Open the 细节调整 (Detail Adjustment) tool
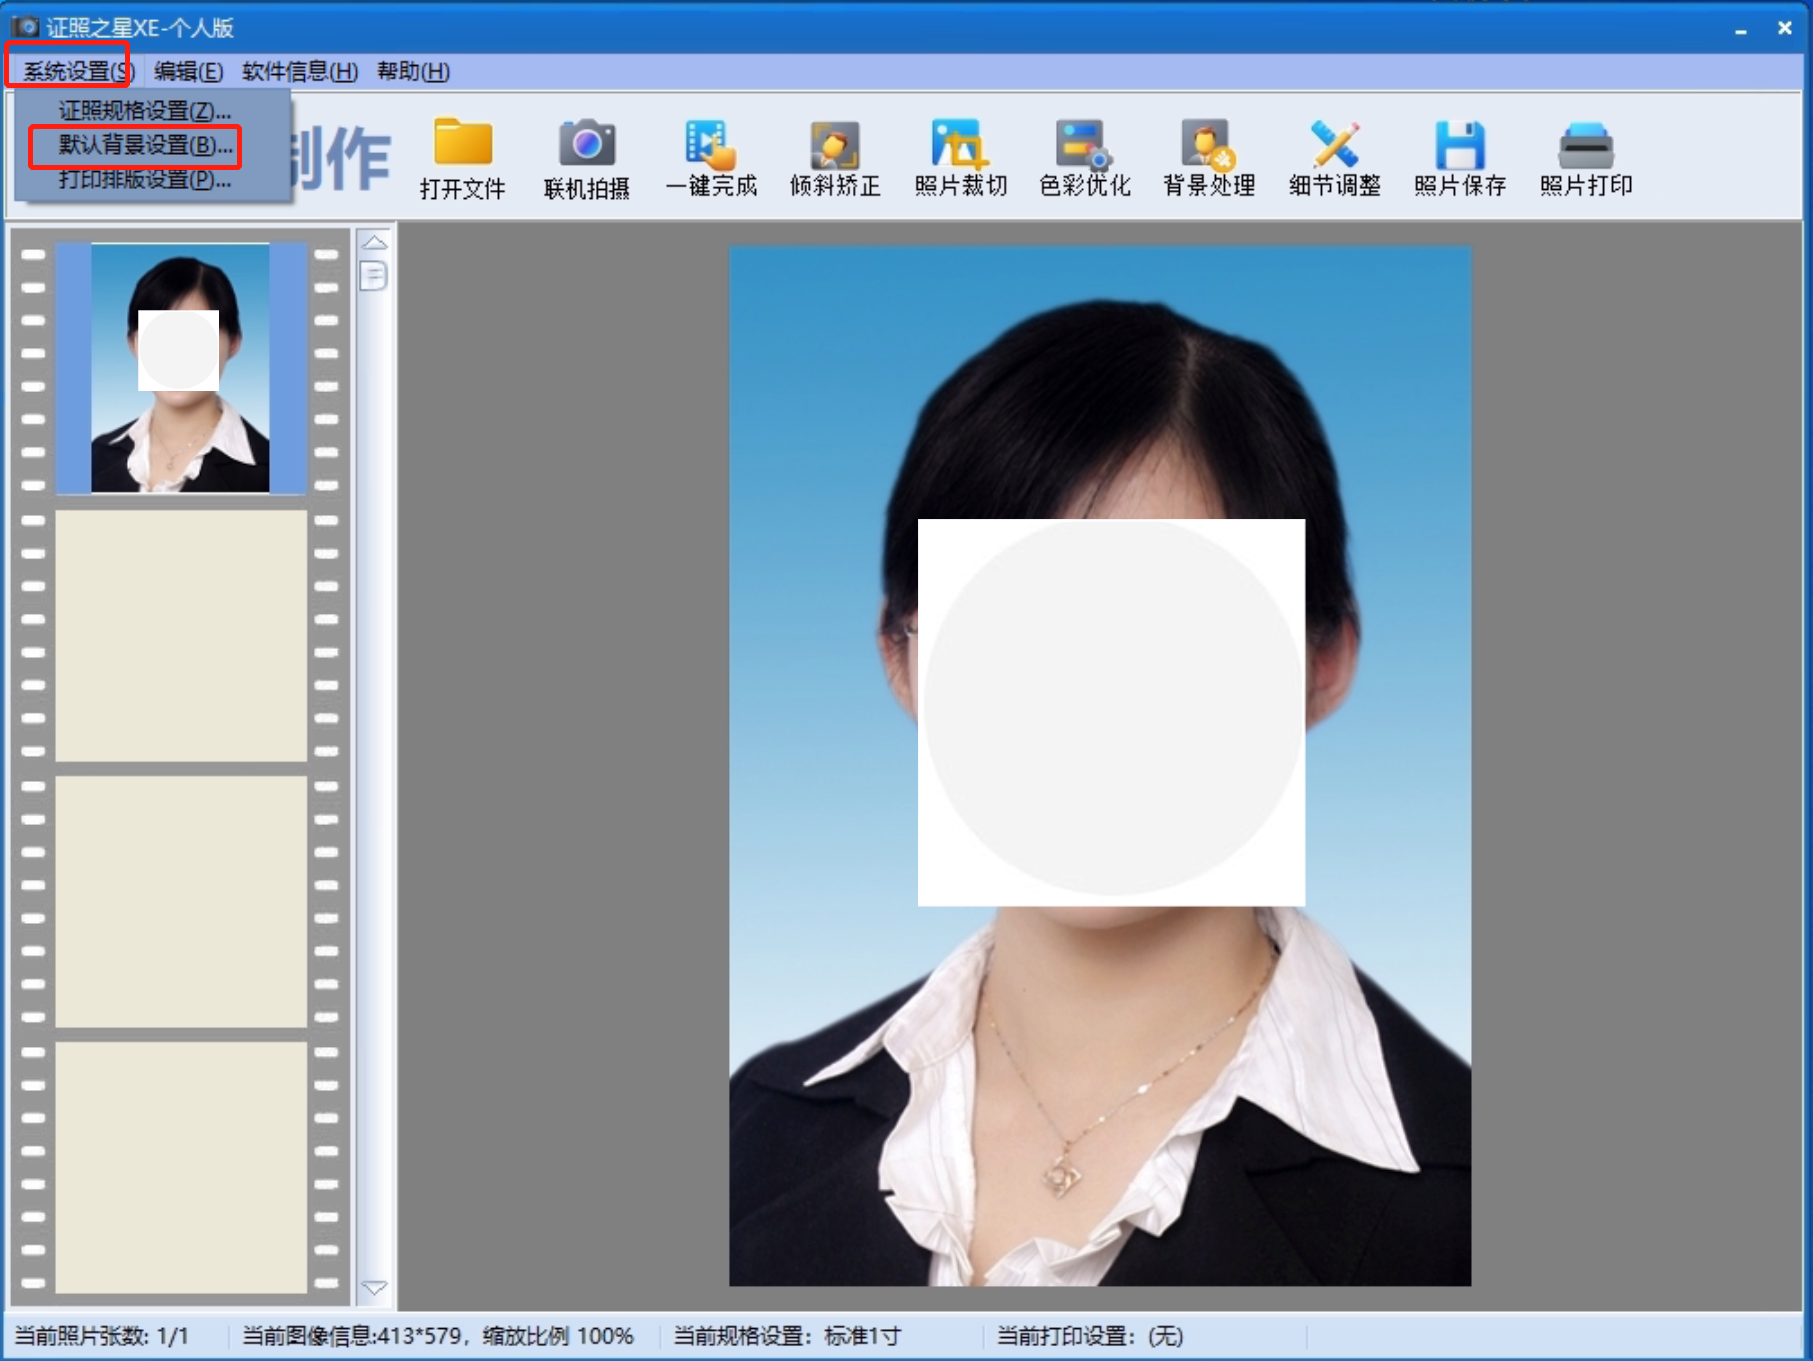 click(1334, 158)
